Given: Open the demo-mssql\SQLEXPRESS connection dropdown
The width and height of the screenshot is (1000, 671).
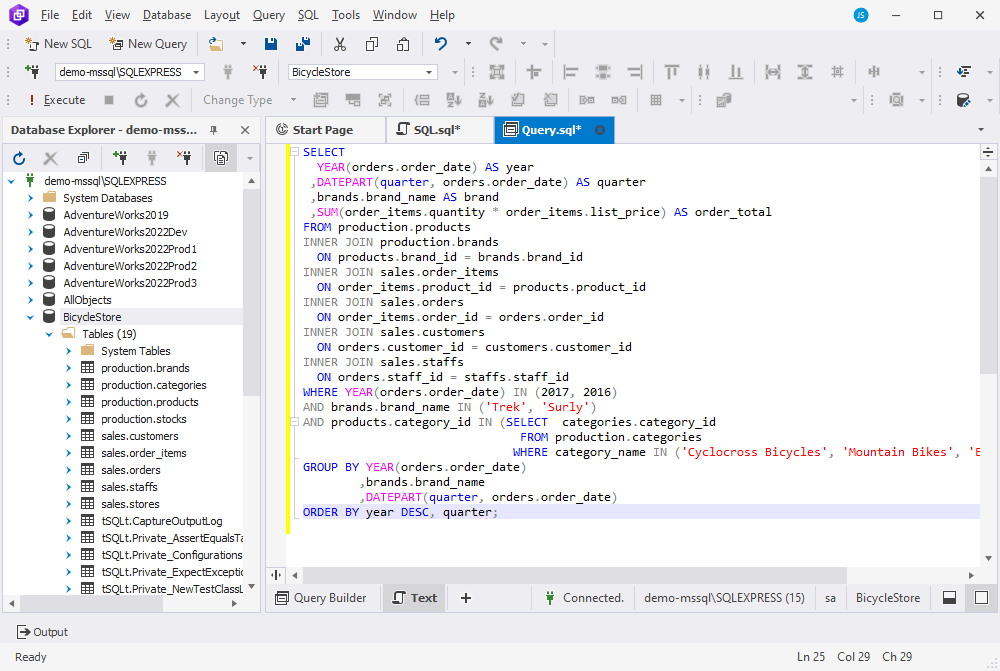Looking at the screenshot, I should (196, 72).
